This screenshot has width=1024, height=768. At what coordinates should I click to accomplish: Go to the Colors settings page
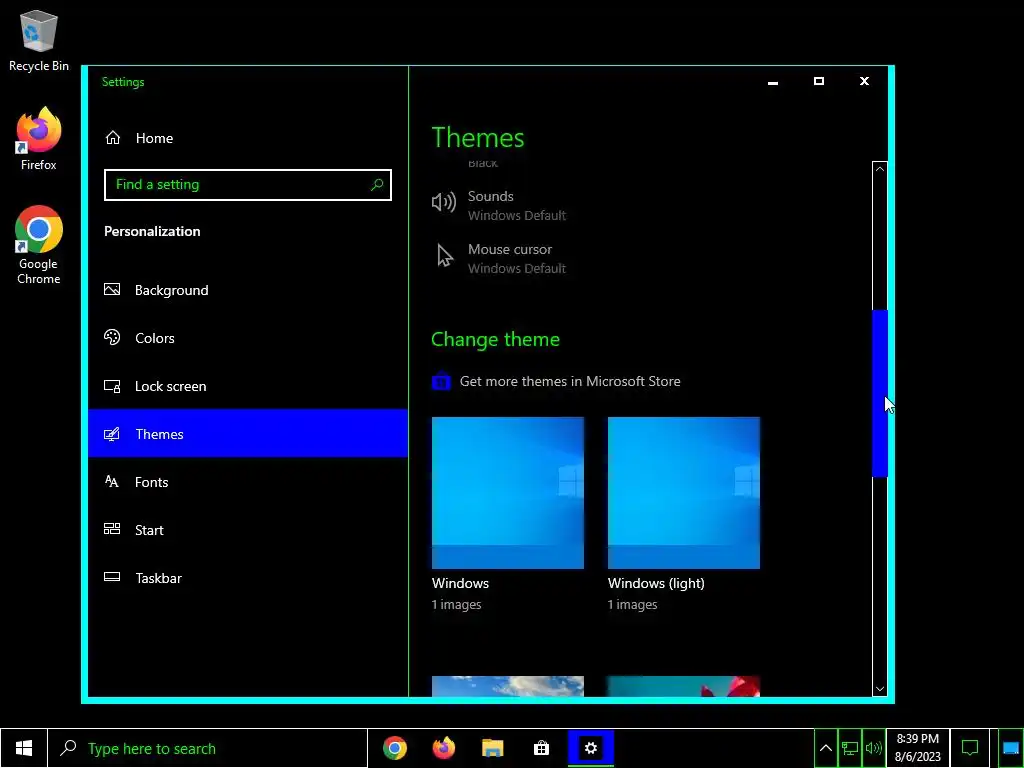(248, 338)
